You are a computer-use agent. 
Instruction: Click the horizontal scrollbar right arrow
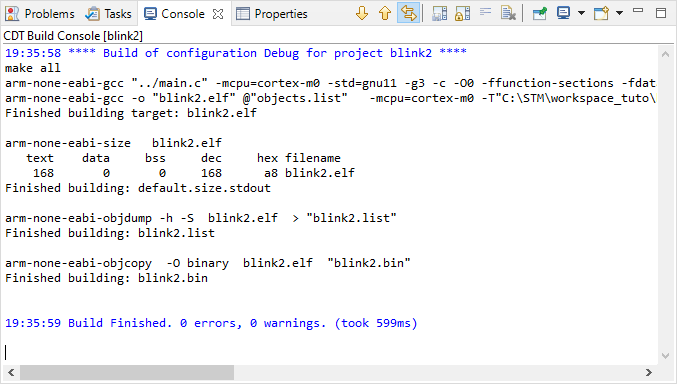(x=648, y=372)
